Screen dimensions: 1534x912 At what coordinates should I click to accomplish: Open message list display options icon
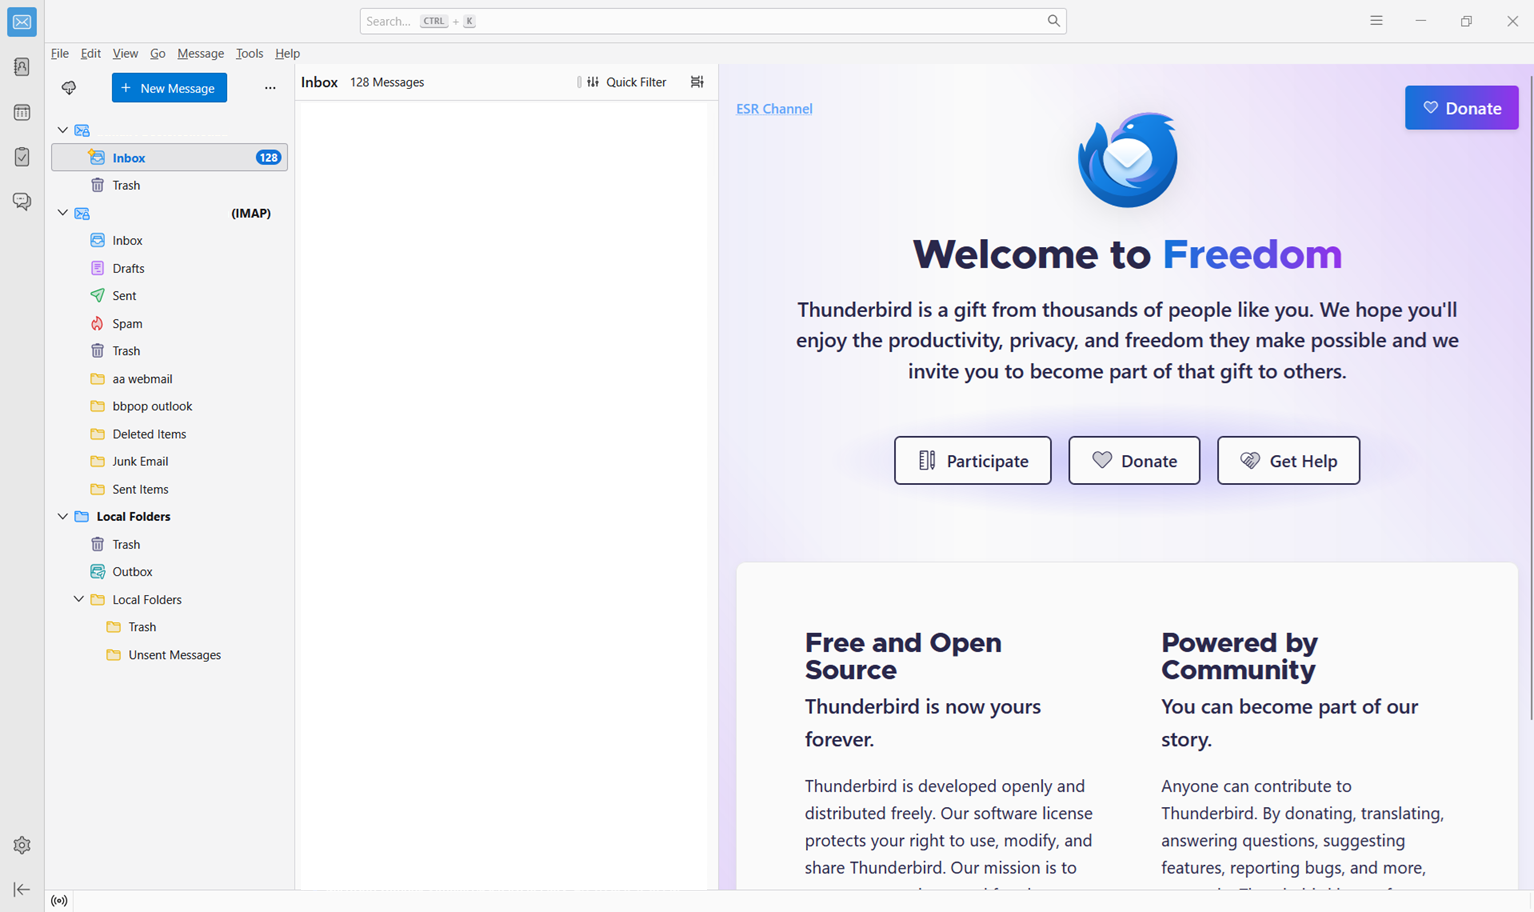(697, 82)
